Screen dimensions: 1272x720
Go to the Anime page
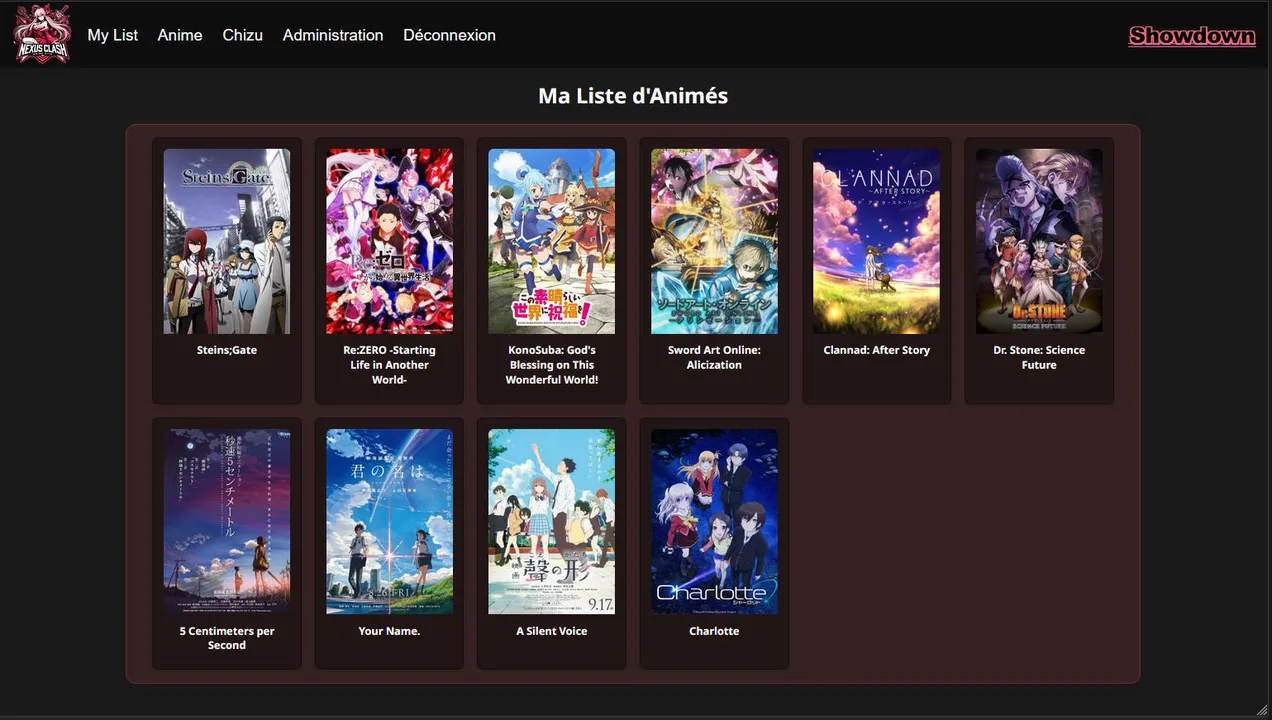point(180,35)
